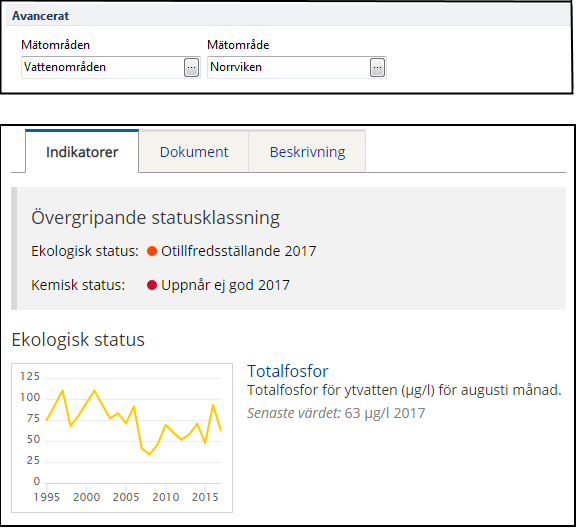Click the Mätområde label

tap(238, 45)
